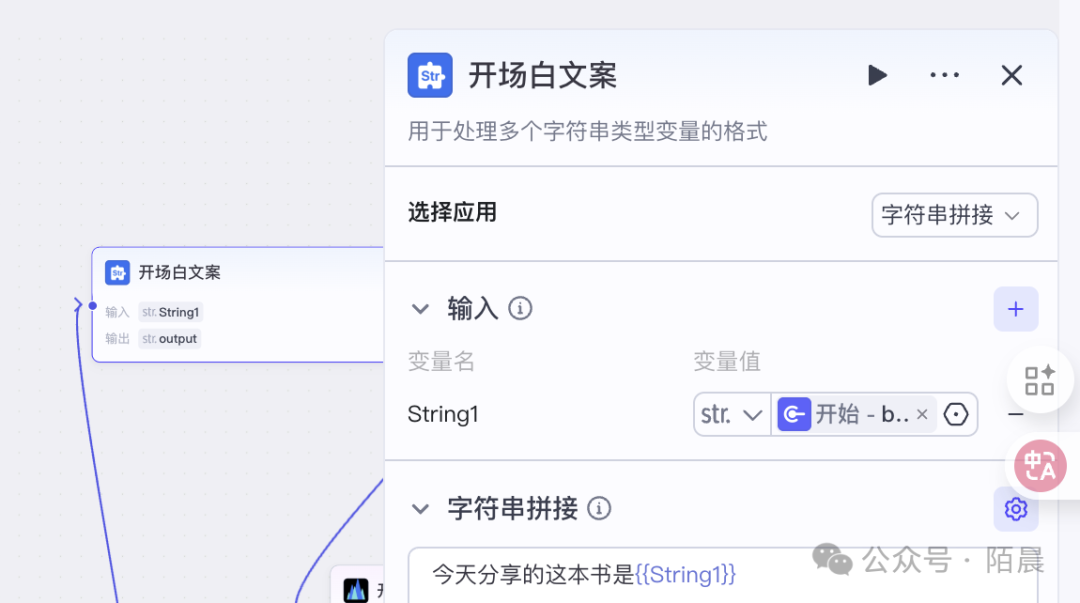Click the hexagon icon in variable value field
The image size is (1080, 603).
coord(957,414)
